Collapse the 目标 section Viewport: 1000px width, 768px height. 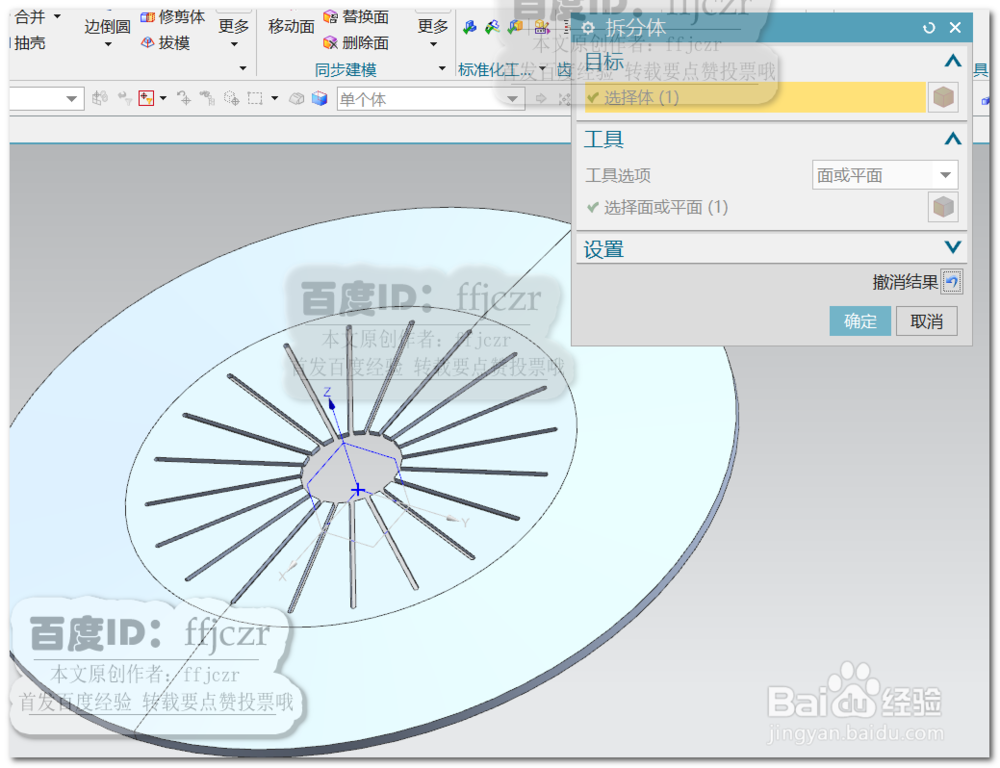coord(953,61)
